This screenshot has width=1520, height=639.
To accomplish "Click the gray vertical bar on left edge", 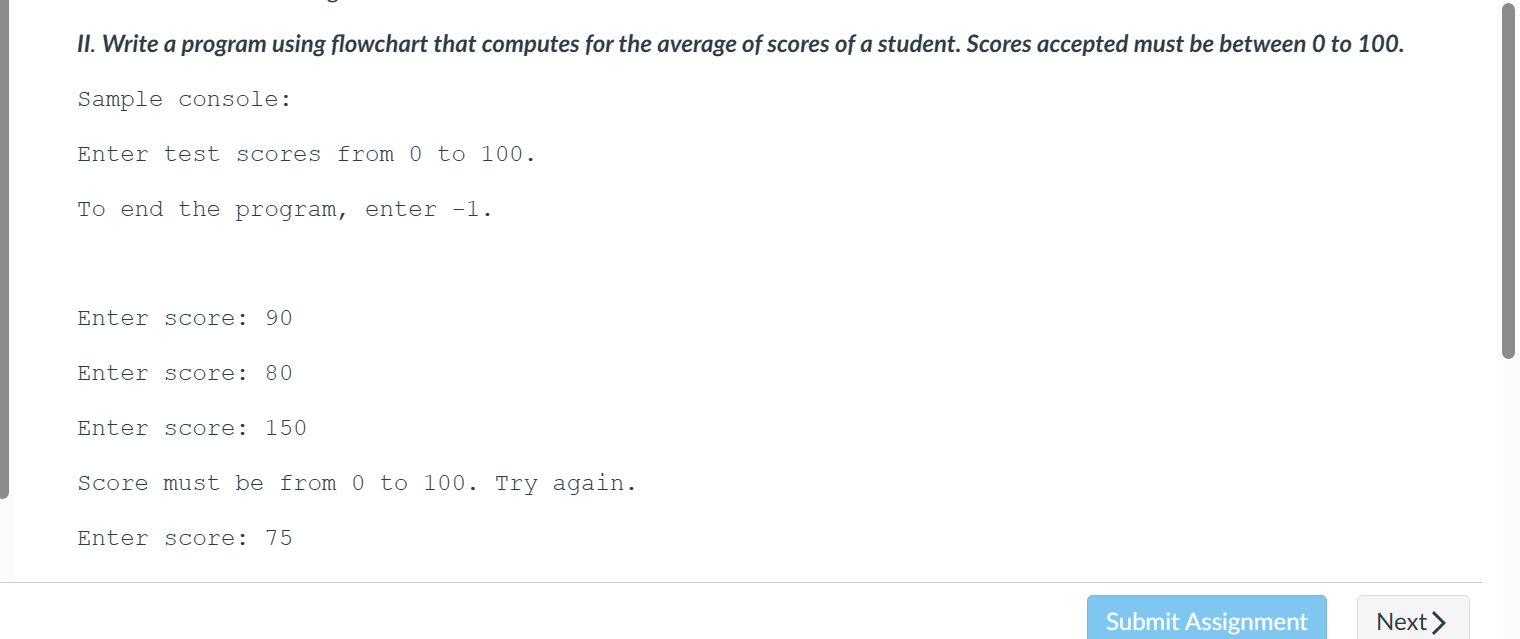I will (x=4, y=248).
